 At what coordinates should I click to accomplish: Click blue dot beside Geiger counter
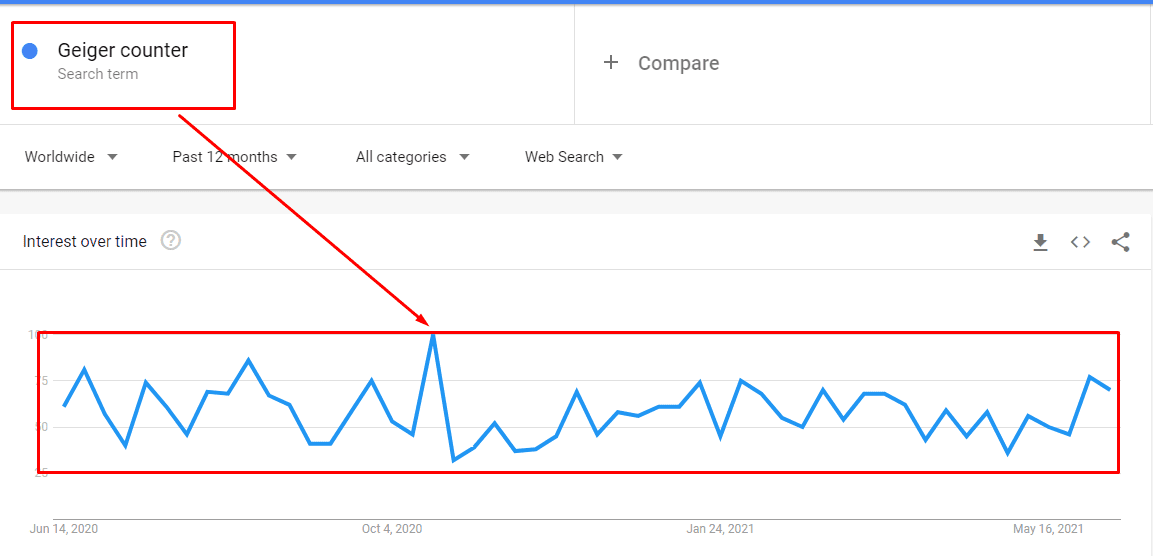30,51
